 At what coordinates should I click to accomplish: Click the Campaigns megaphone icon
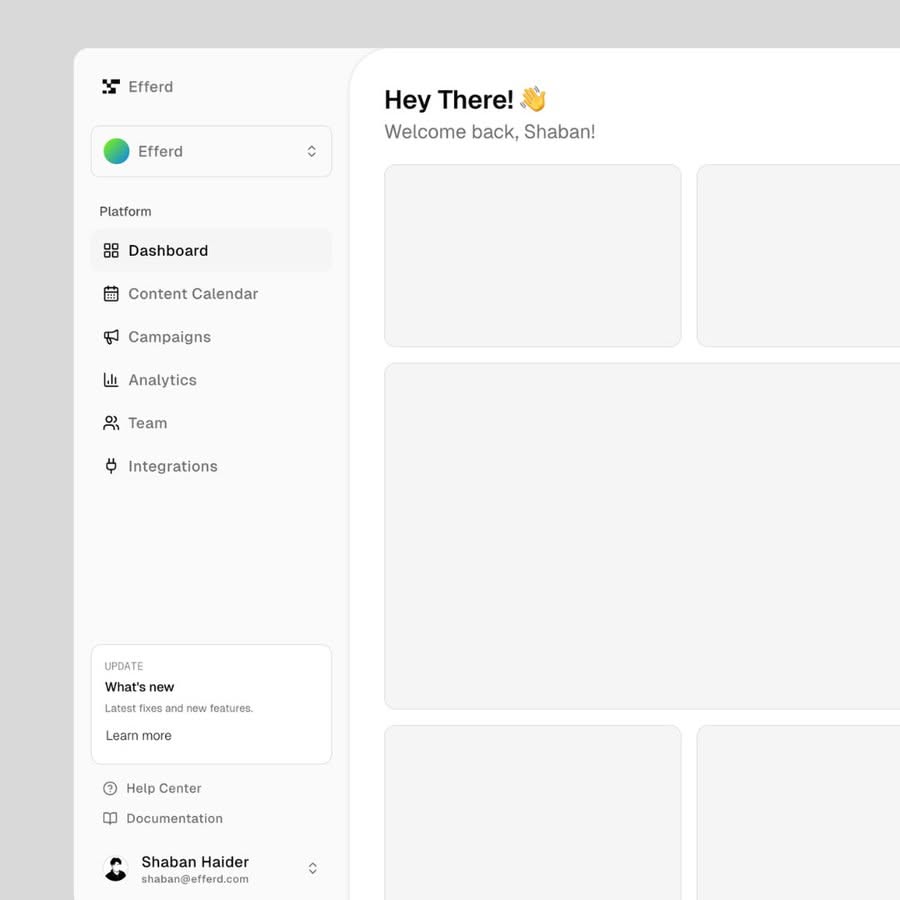click(111, 337)
